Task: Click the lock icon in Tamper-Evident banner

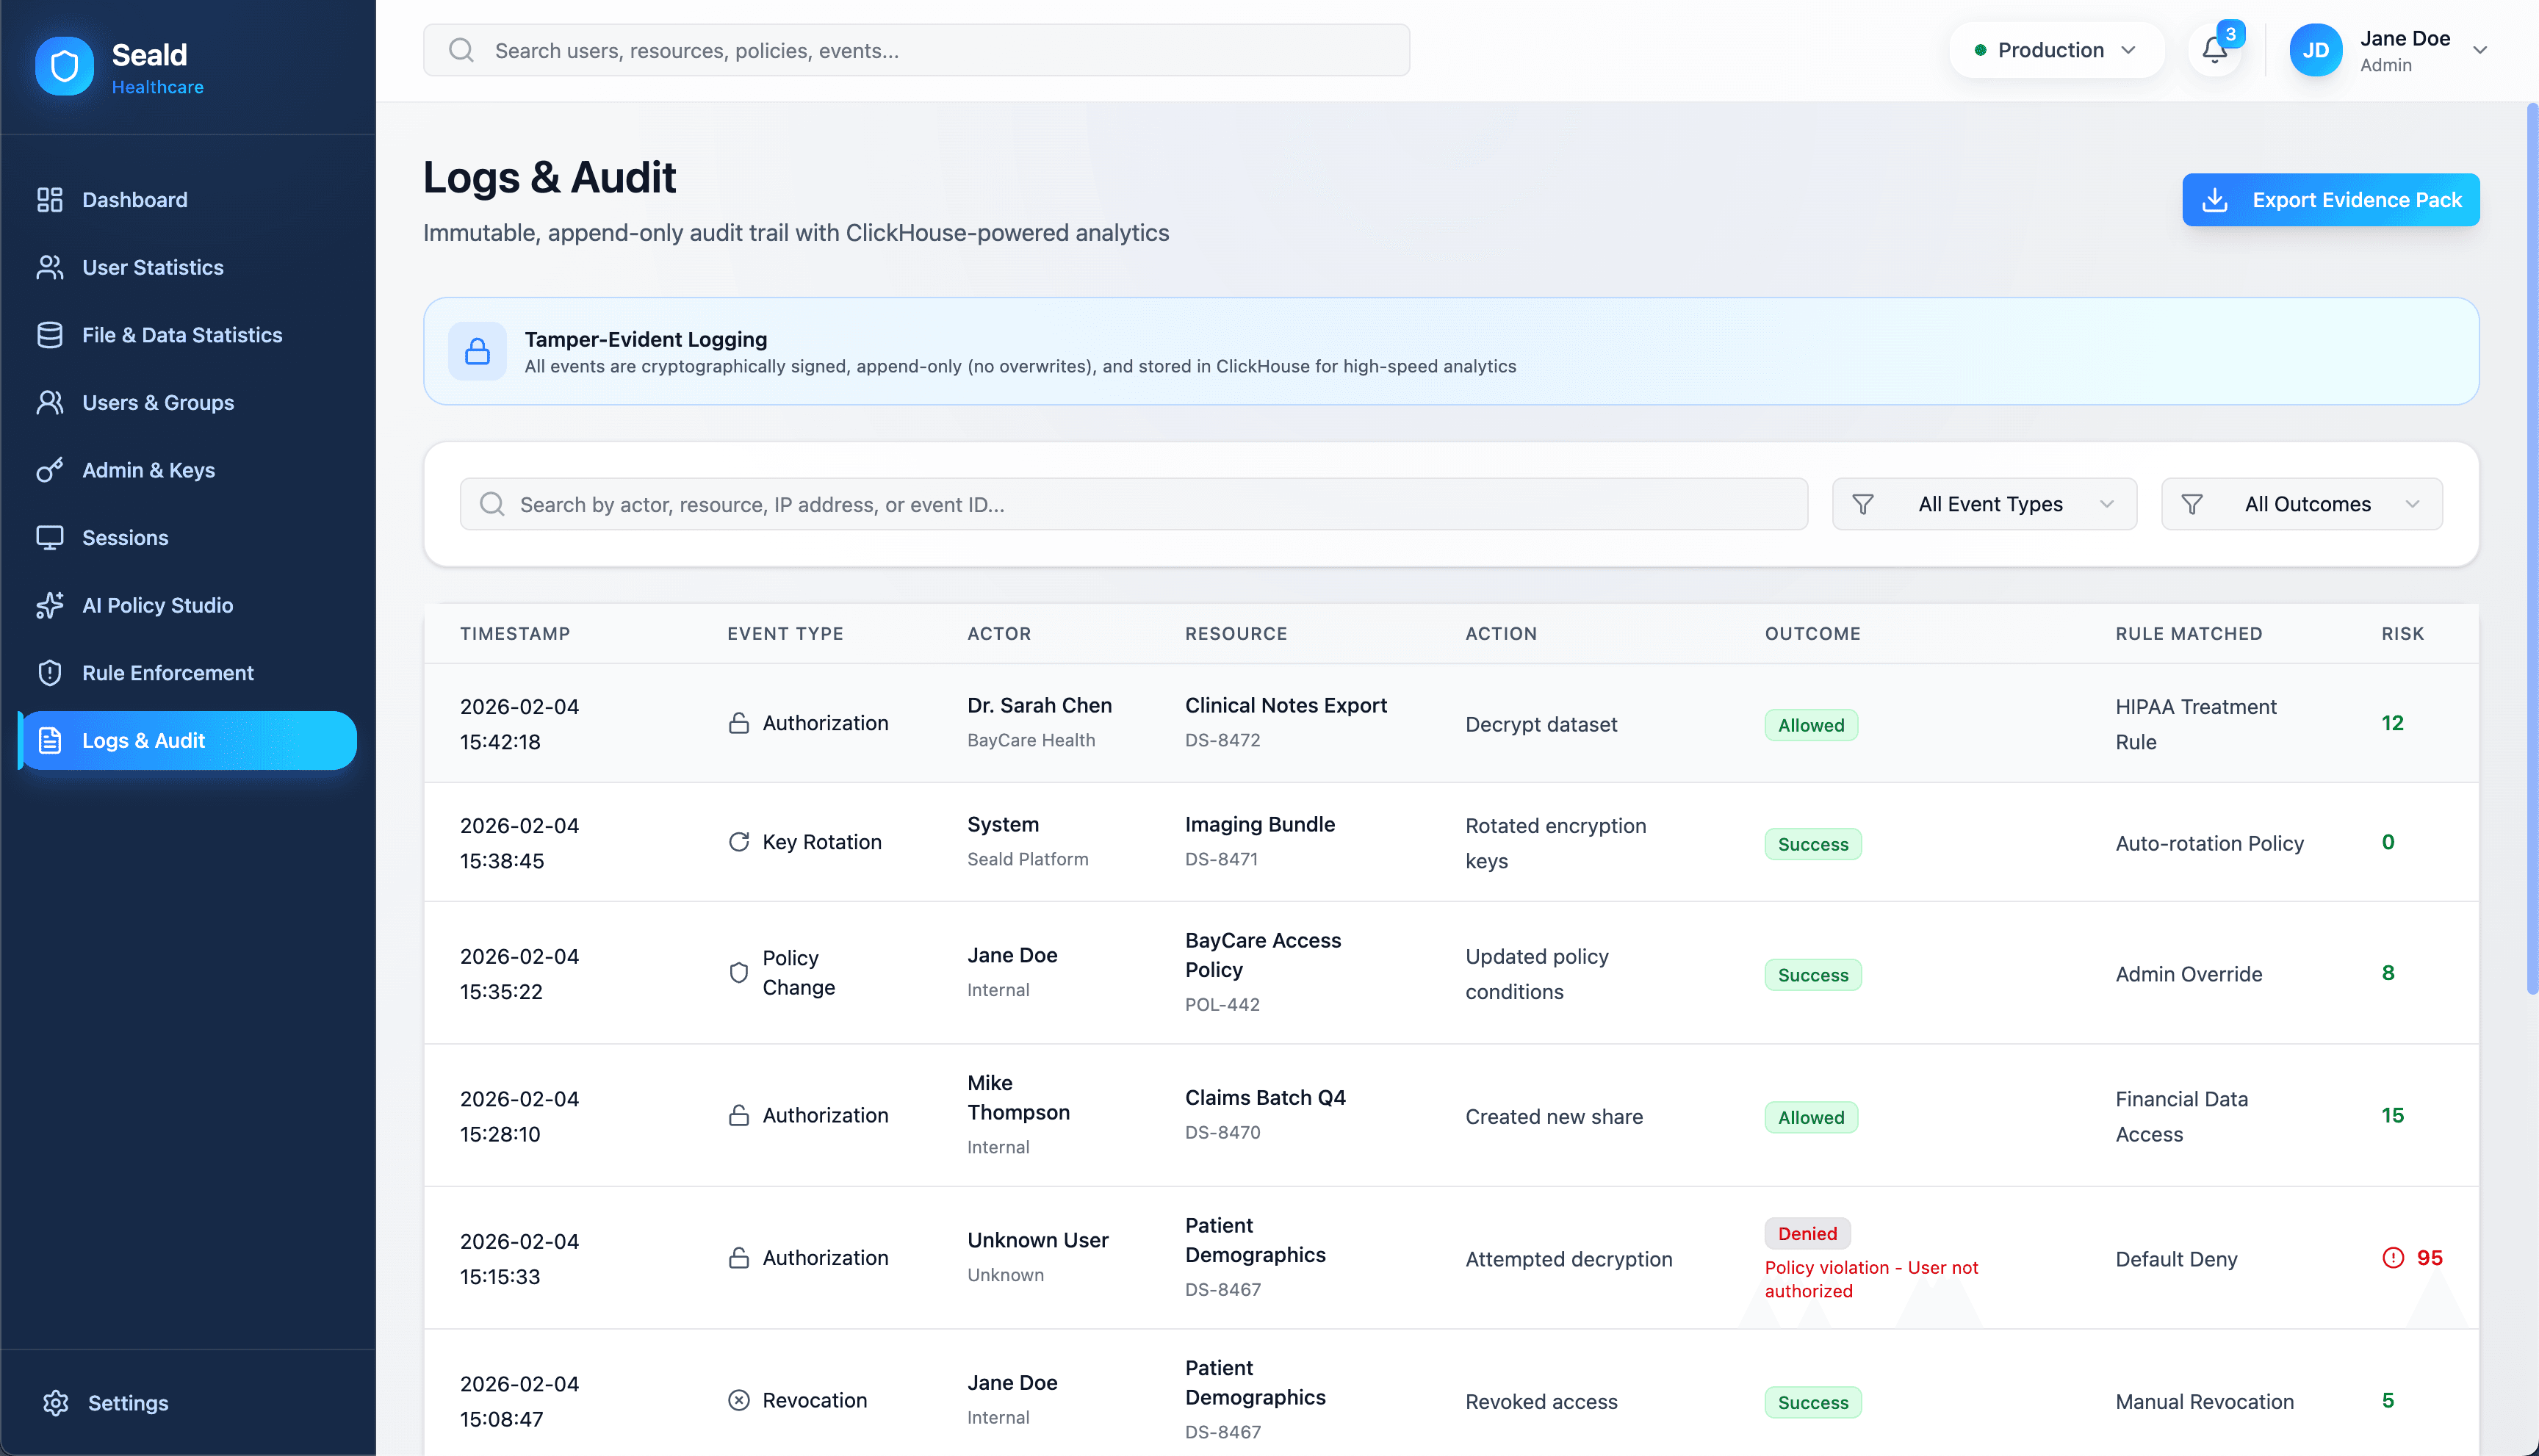Action: tap(477, 351)
